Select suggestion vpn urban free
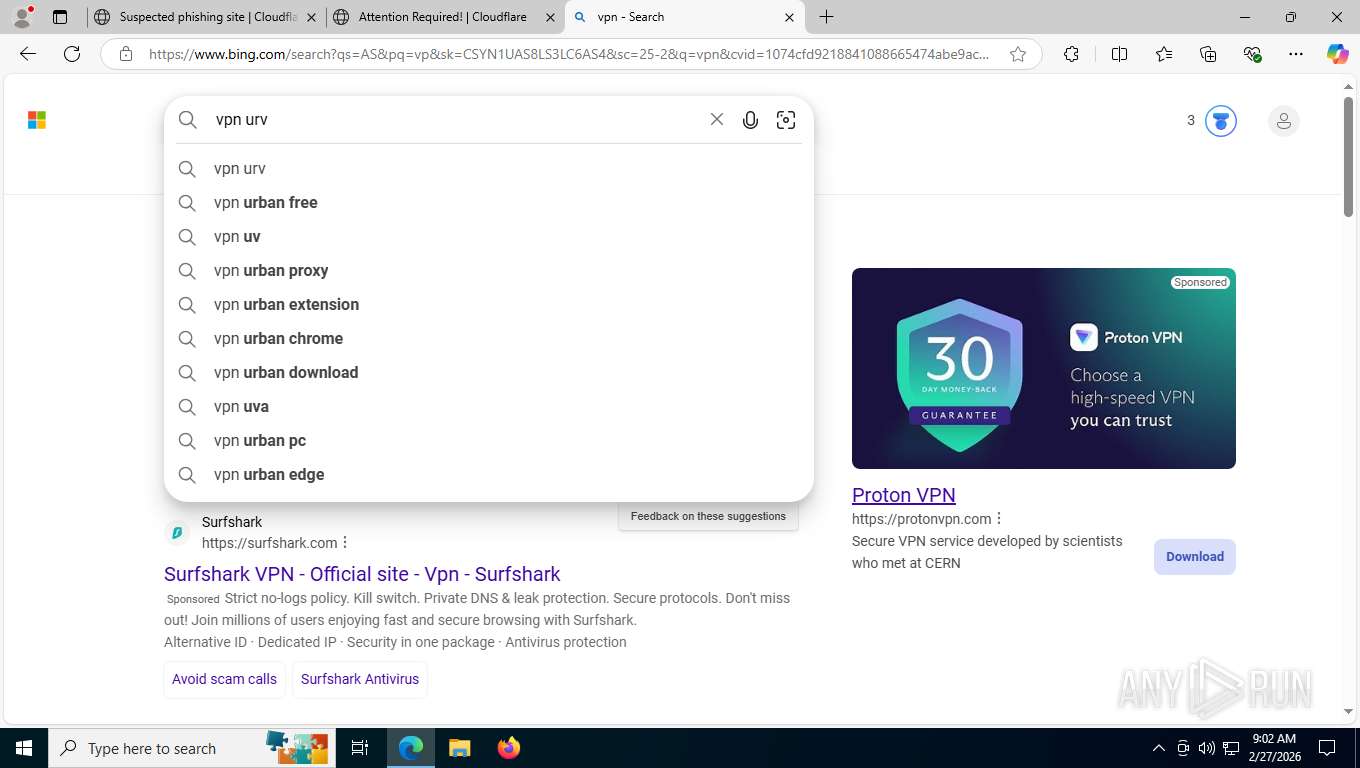Image resolution: width=1360 pixels, height=768 pixels. pos(489,202)
